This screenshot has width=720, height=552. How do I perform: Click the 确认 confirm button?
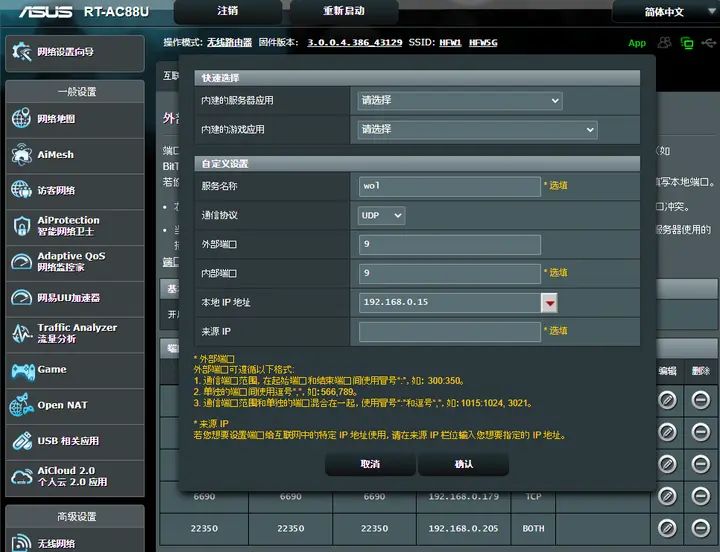coord(463,464)
